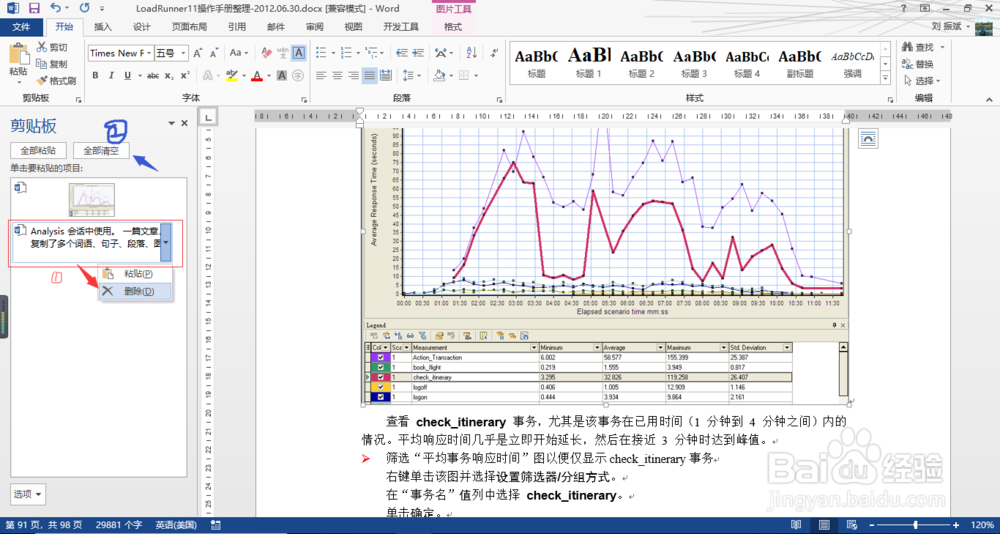
Task: Apply bulleted list icon
Action: [x=321, y=53]
